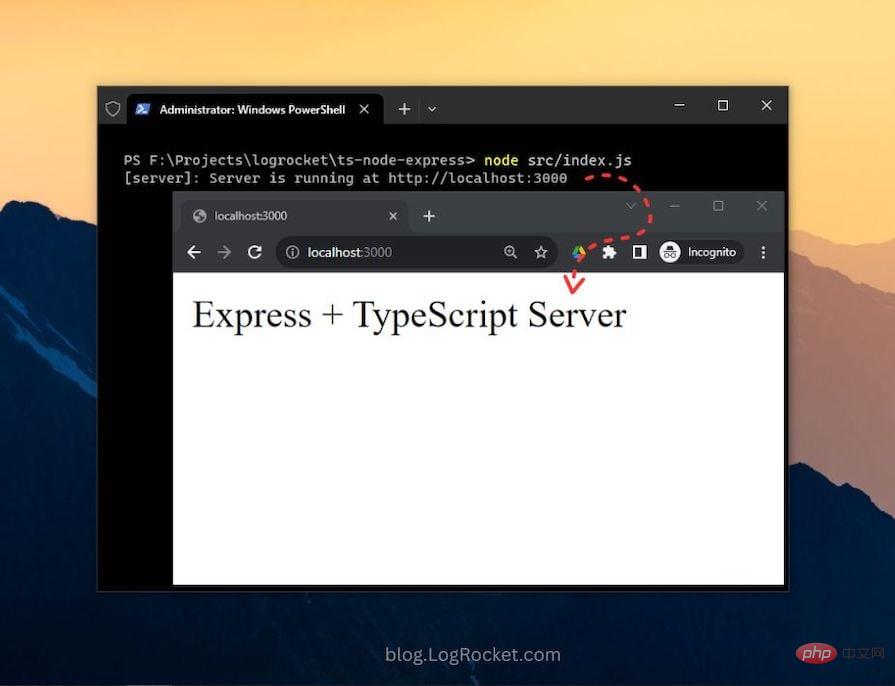The image size is (895, 686).
Task: Minimize the Chrome window
Action: pyautogui.click(x=675, y=206)
